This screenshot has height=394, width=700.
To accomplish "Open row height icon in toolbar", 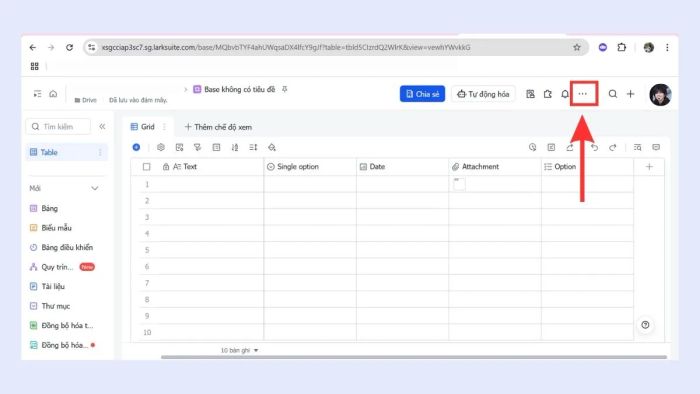I will point(253,147).
